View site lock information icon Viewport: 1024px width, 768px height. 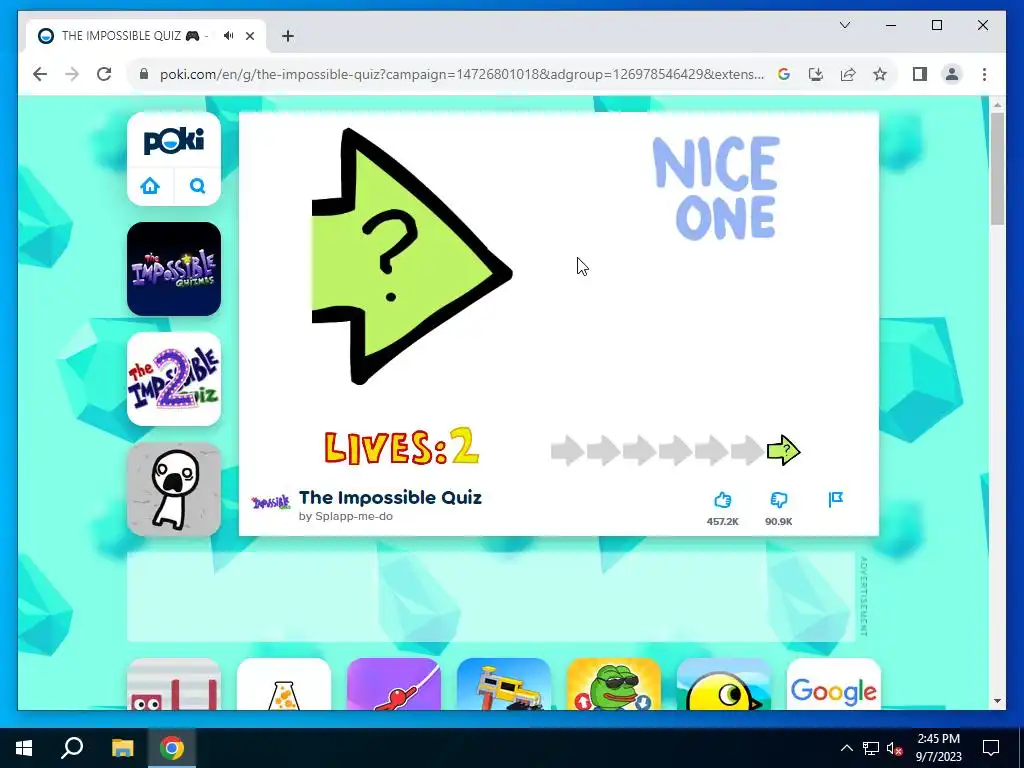pyautogui.click(x=144, y=74)
